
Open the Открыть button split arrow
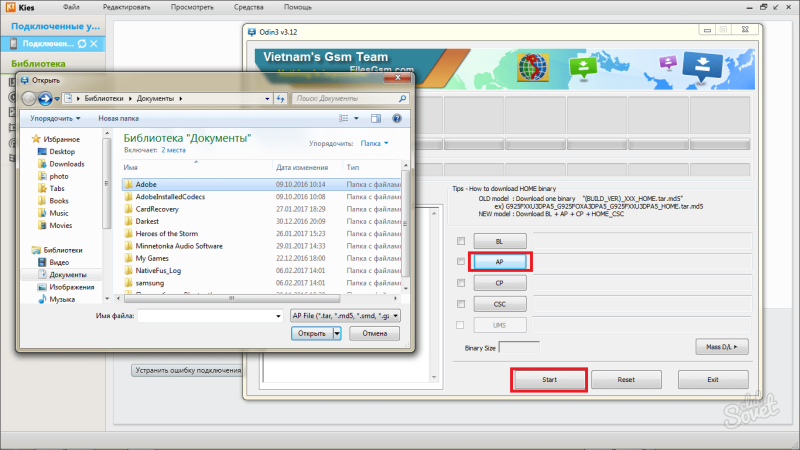[x=337, y=333]
